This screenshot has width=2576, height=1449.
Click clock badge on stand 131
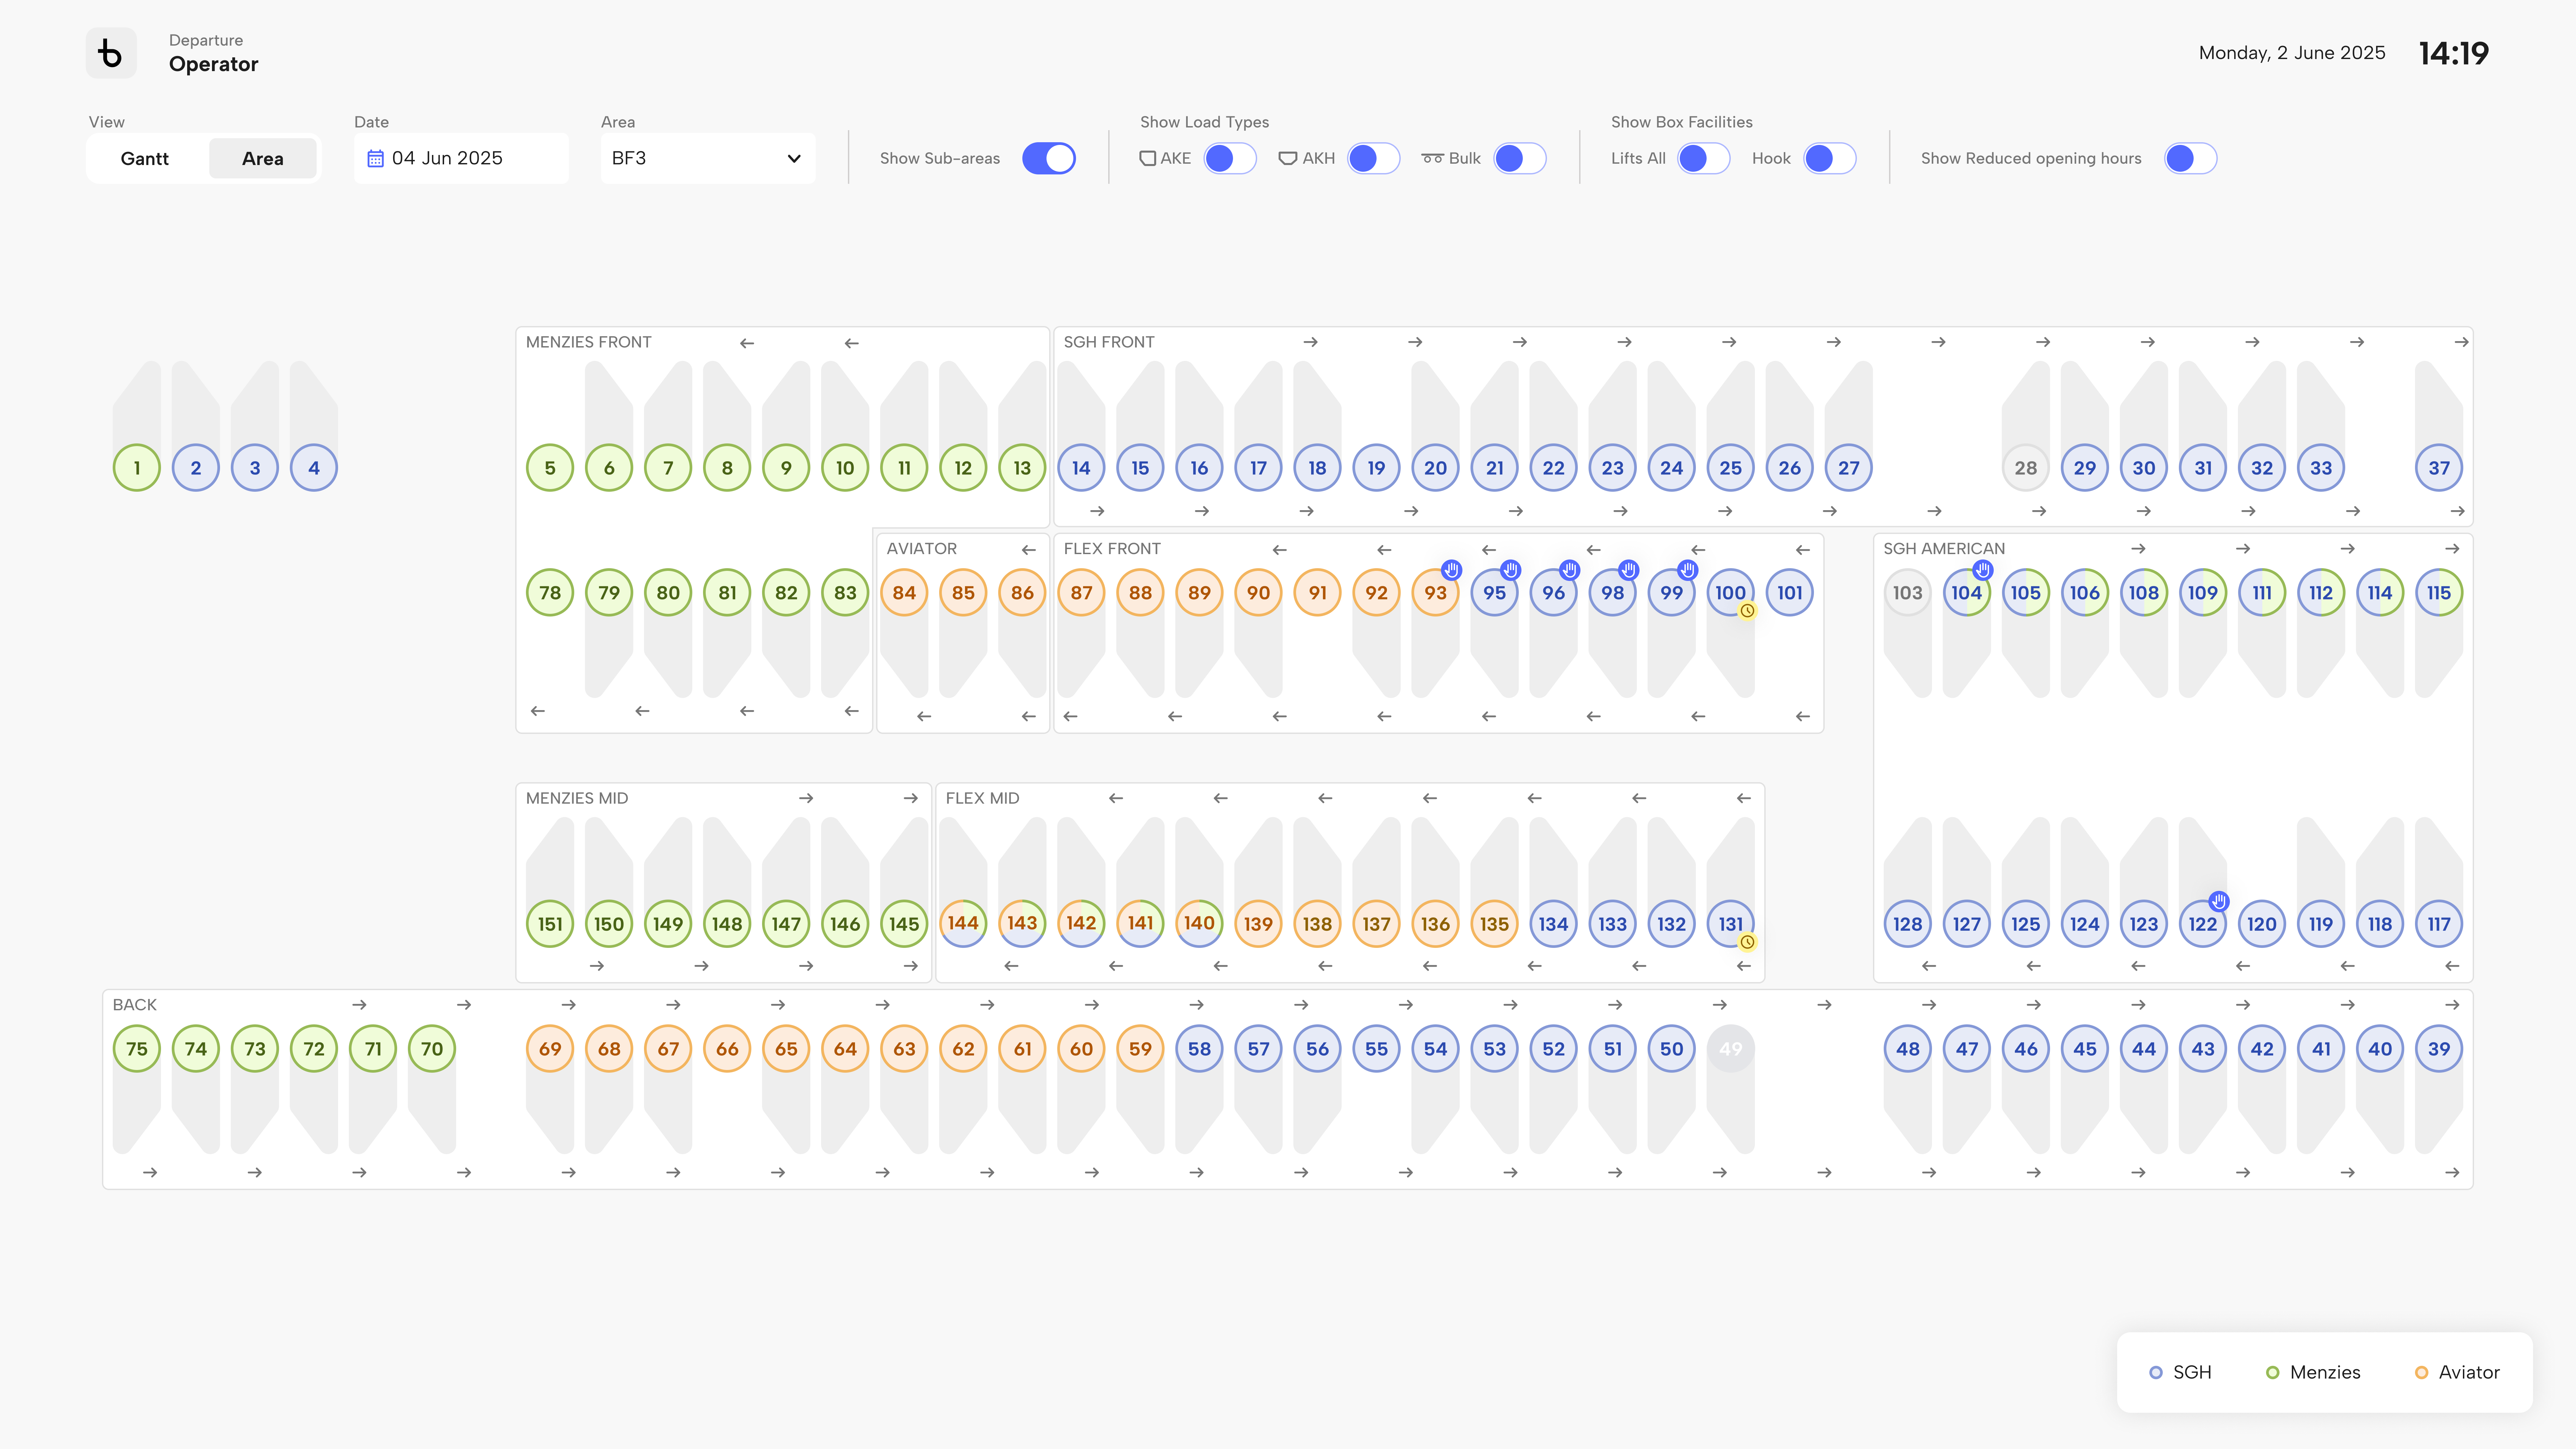tap(1747, 942)
